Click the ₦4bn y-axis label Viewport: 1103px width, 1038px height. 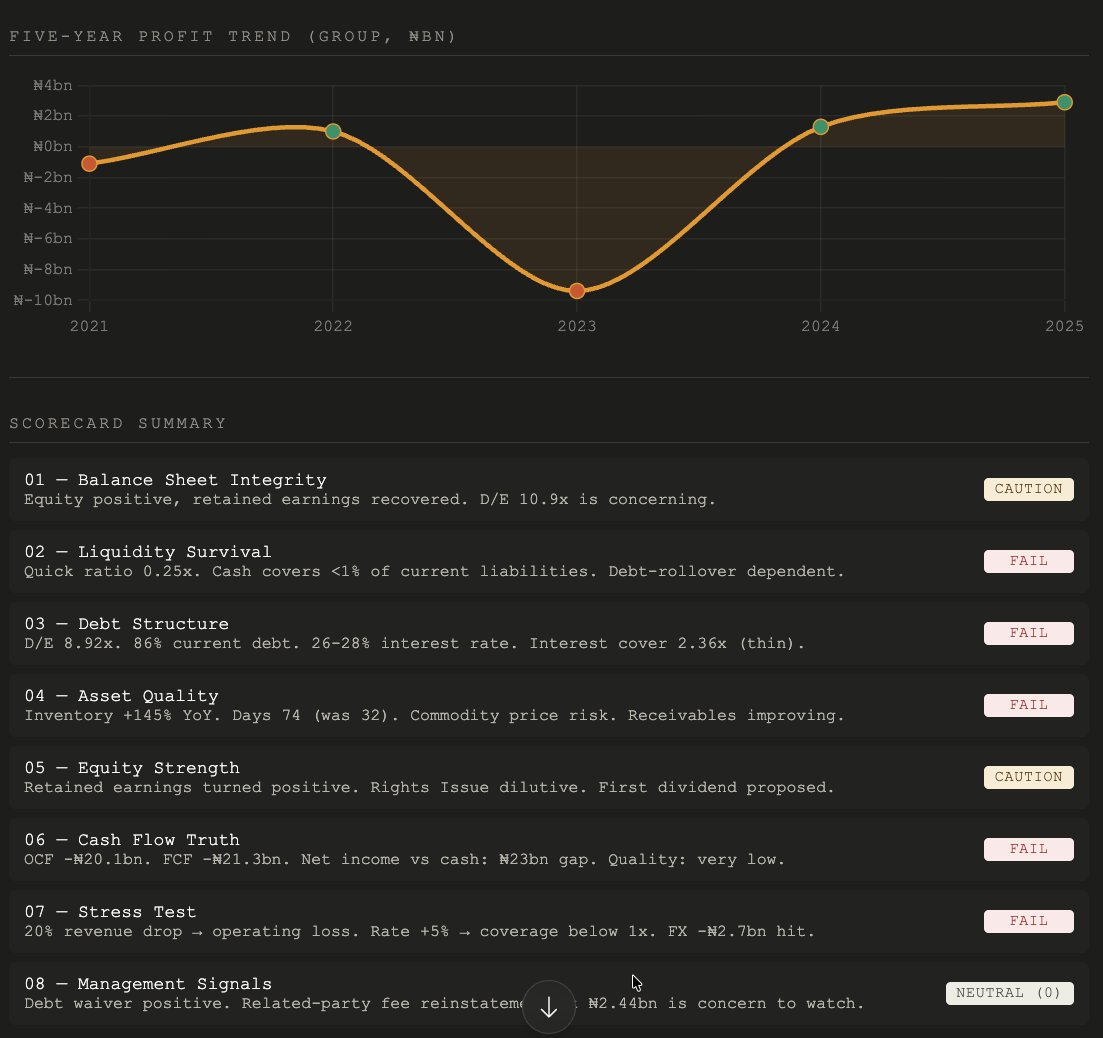tap(53, 86)
